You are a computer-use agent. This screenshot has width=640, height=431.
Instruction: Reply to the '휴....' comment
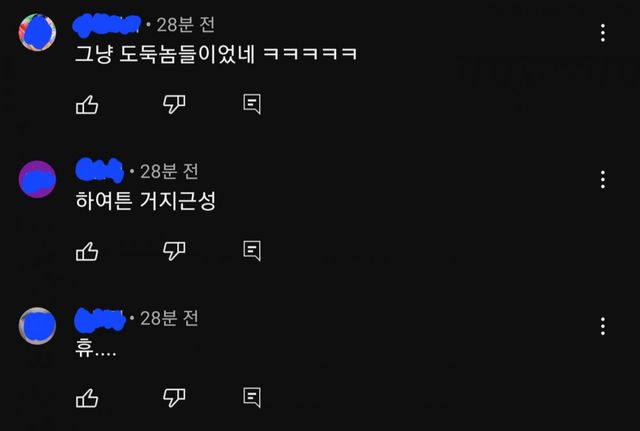[x=252, y=397]
